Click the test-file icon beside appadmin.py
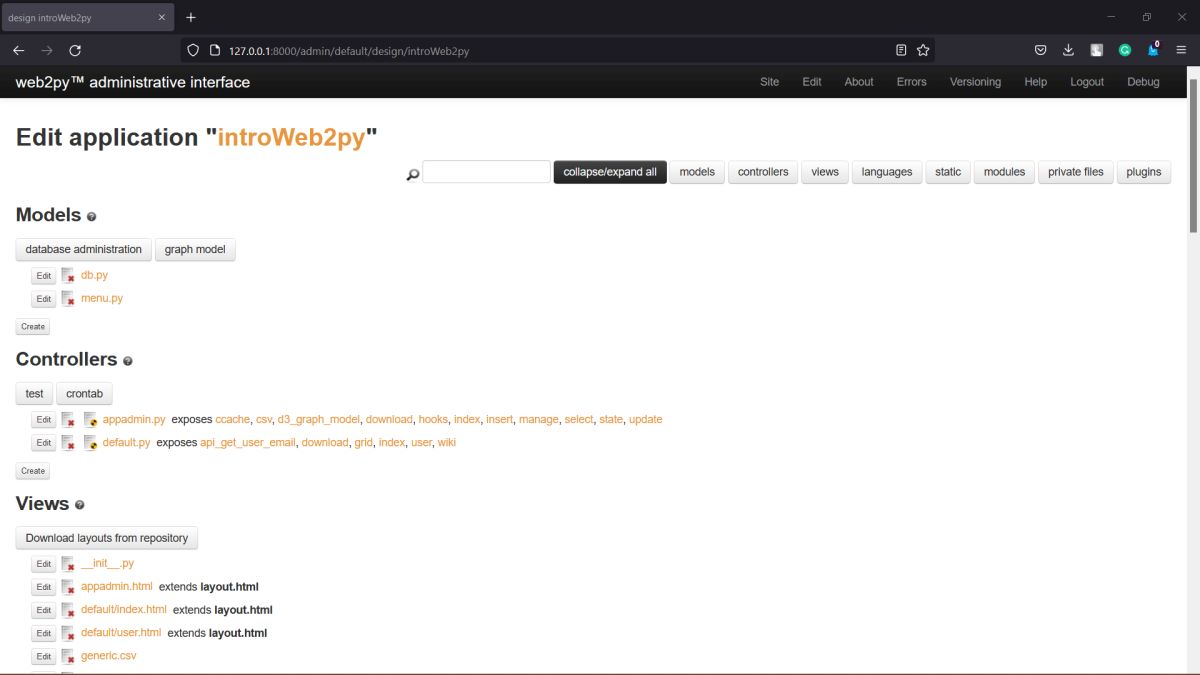This screenshot has width=1200, height=675. pyautogui.click(x=90, y=420)
